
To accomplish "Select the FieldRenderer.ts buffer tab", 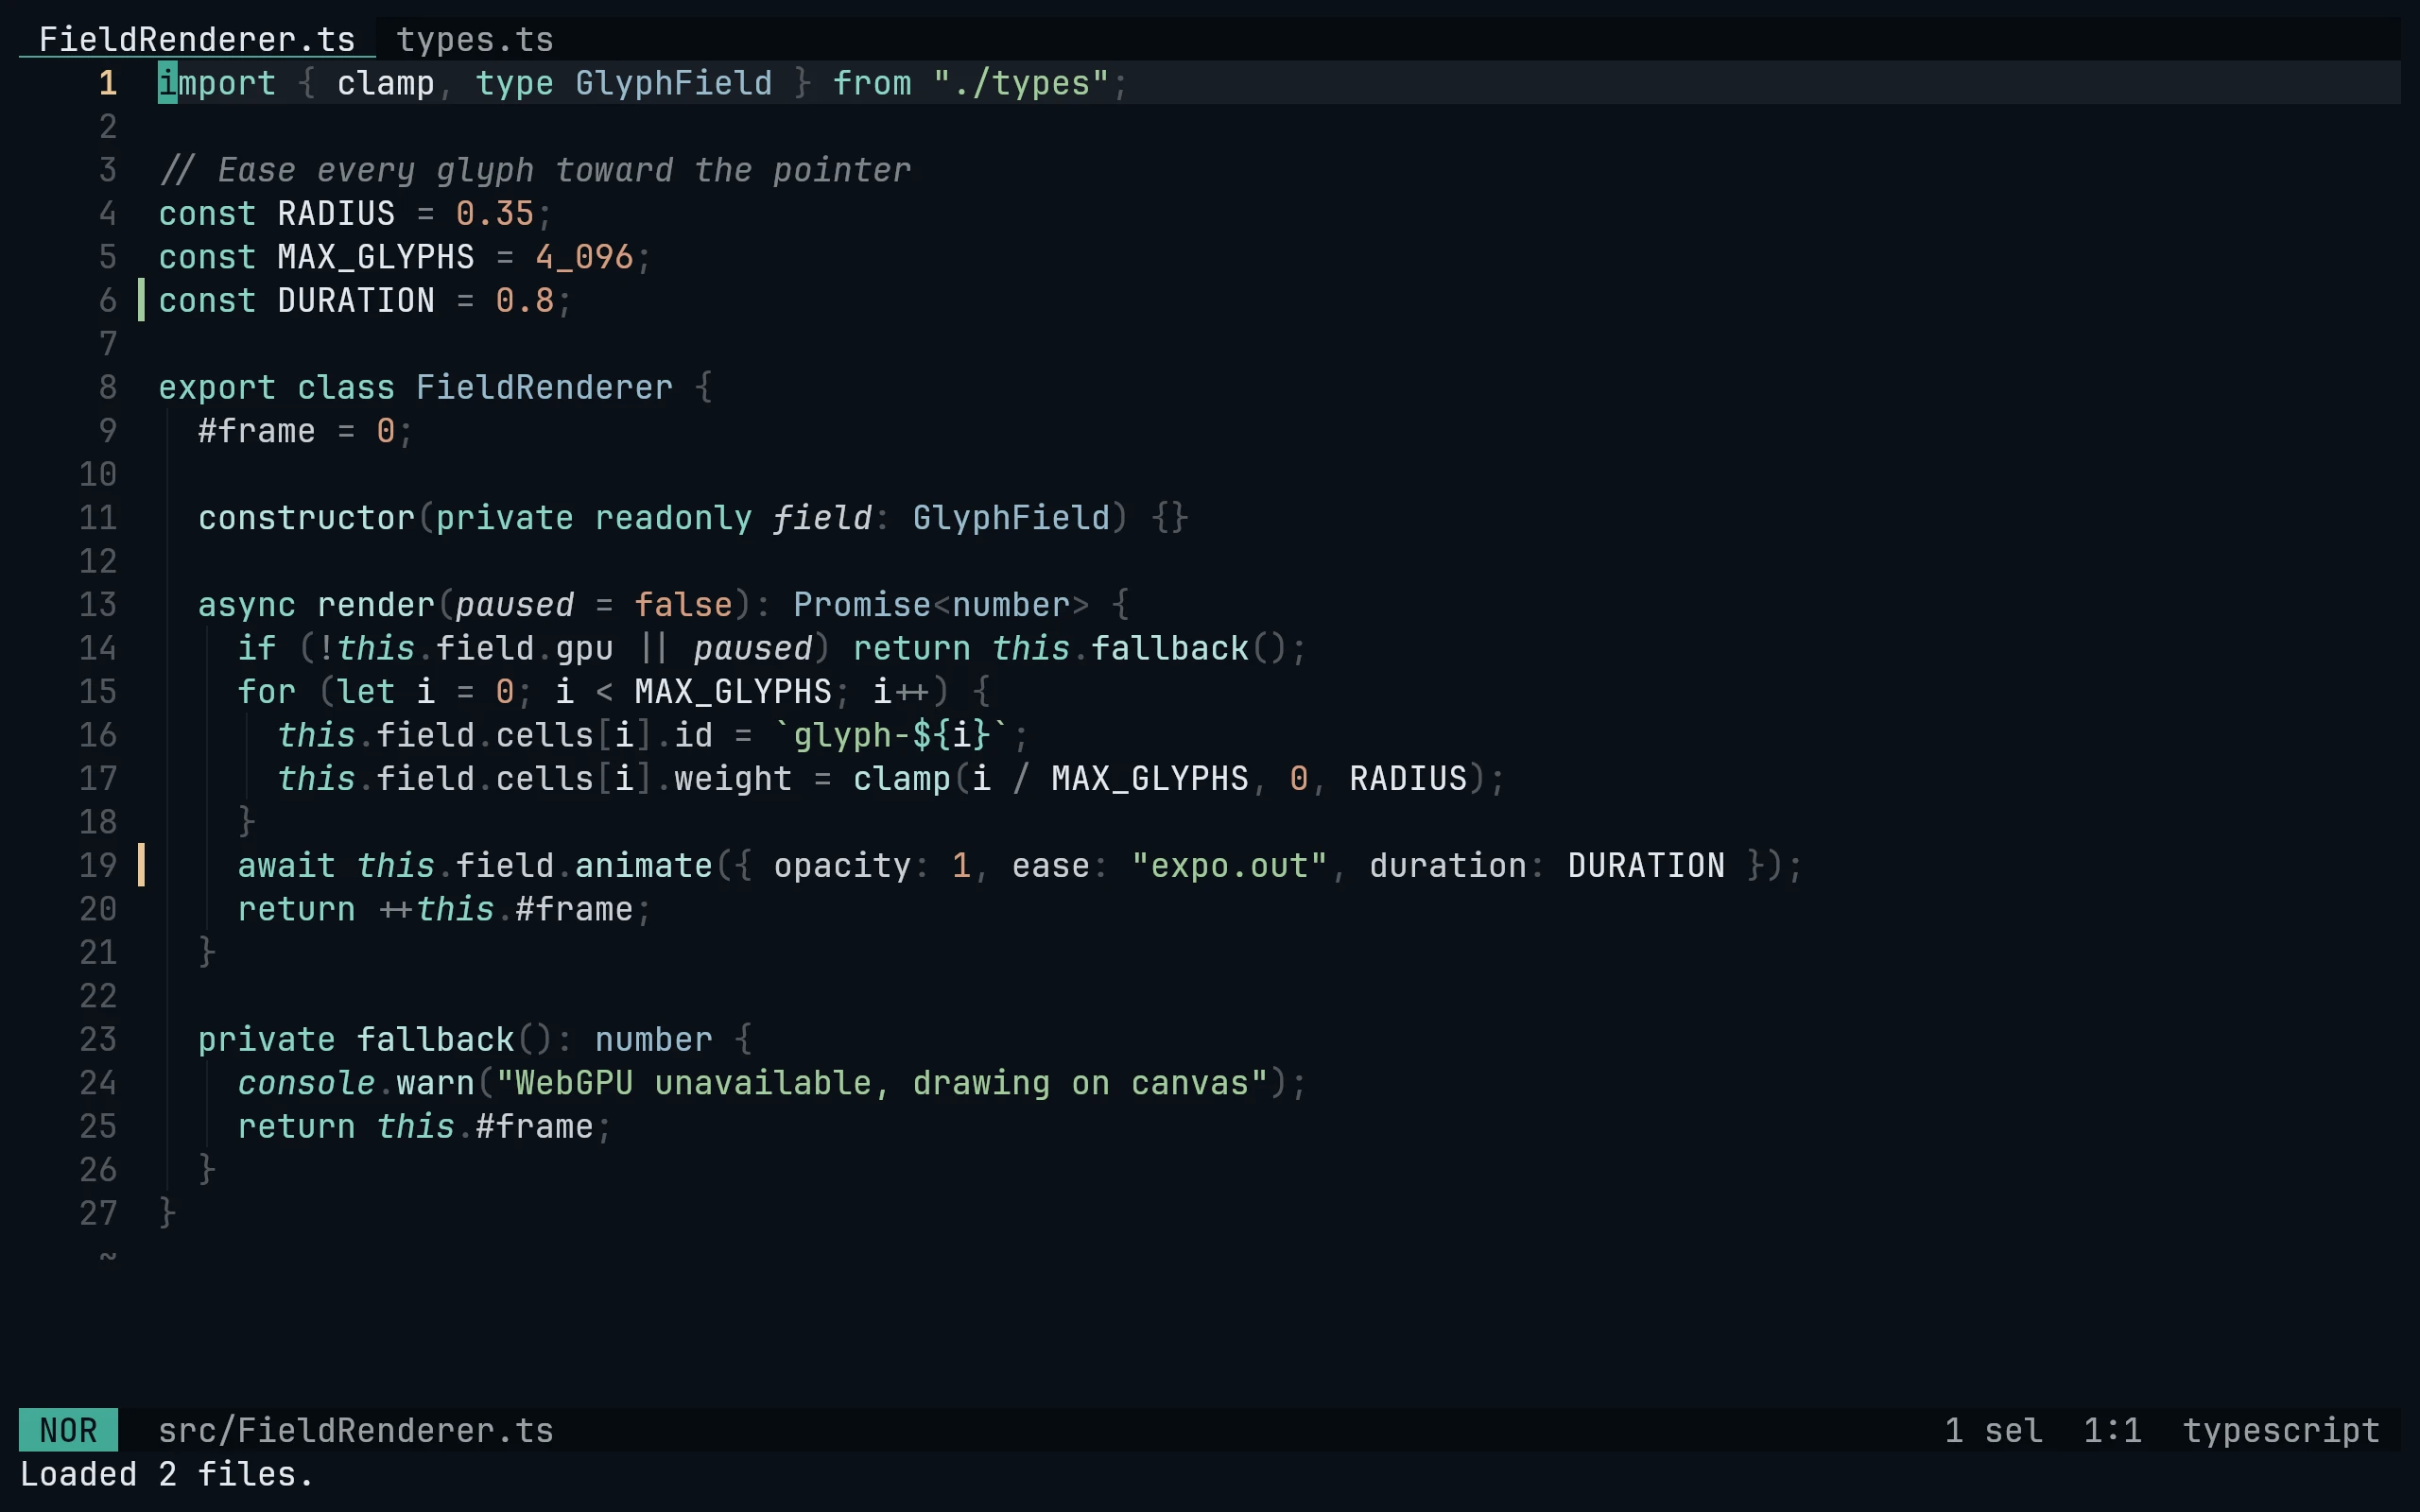I will (197, 40).
